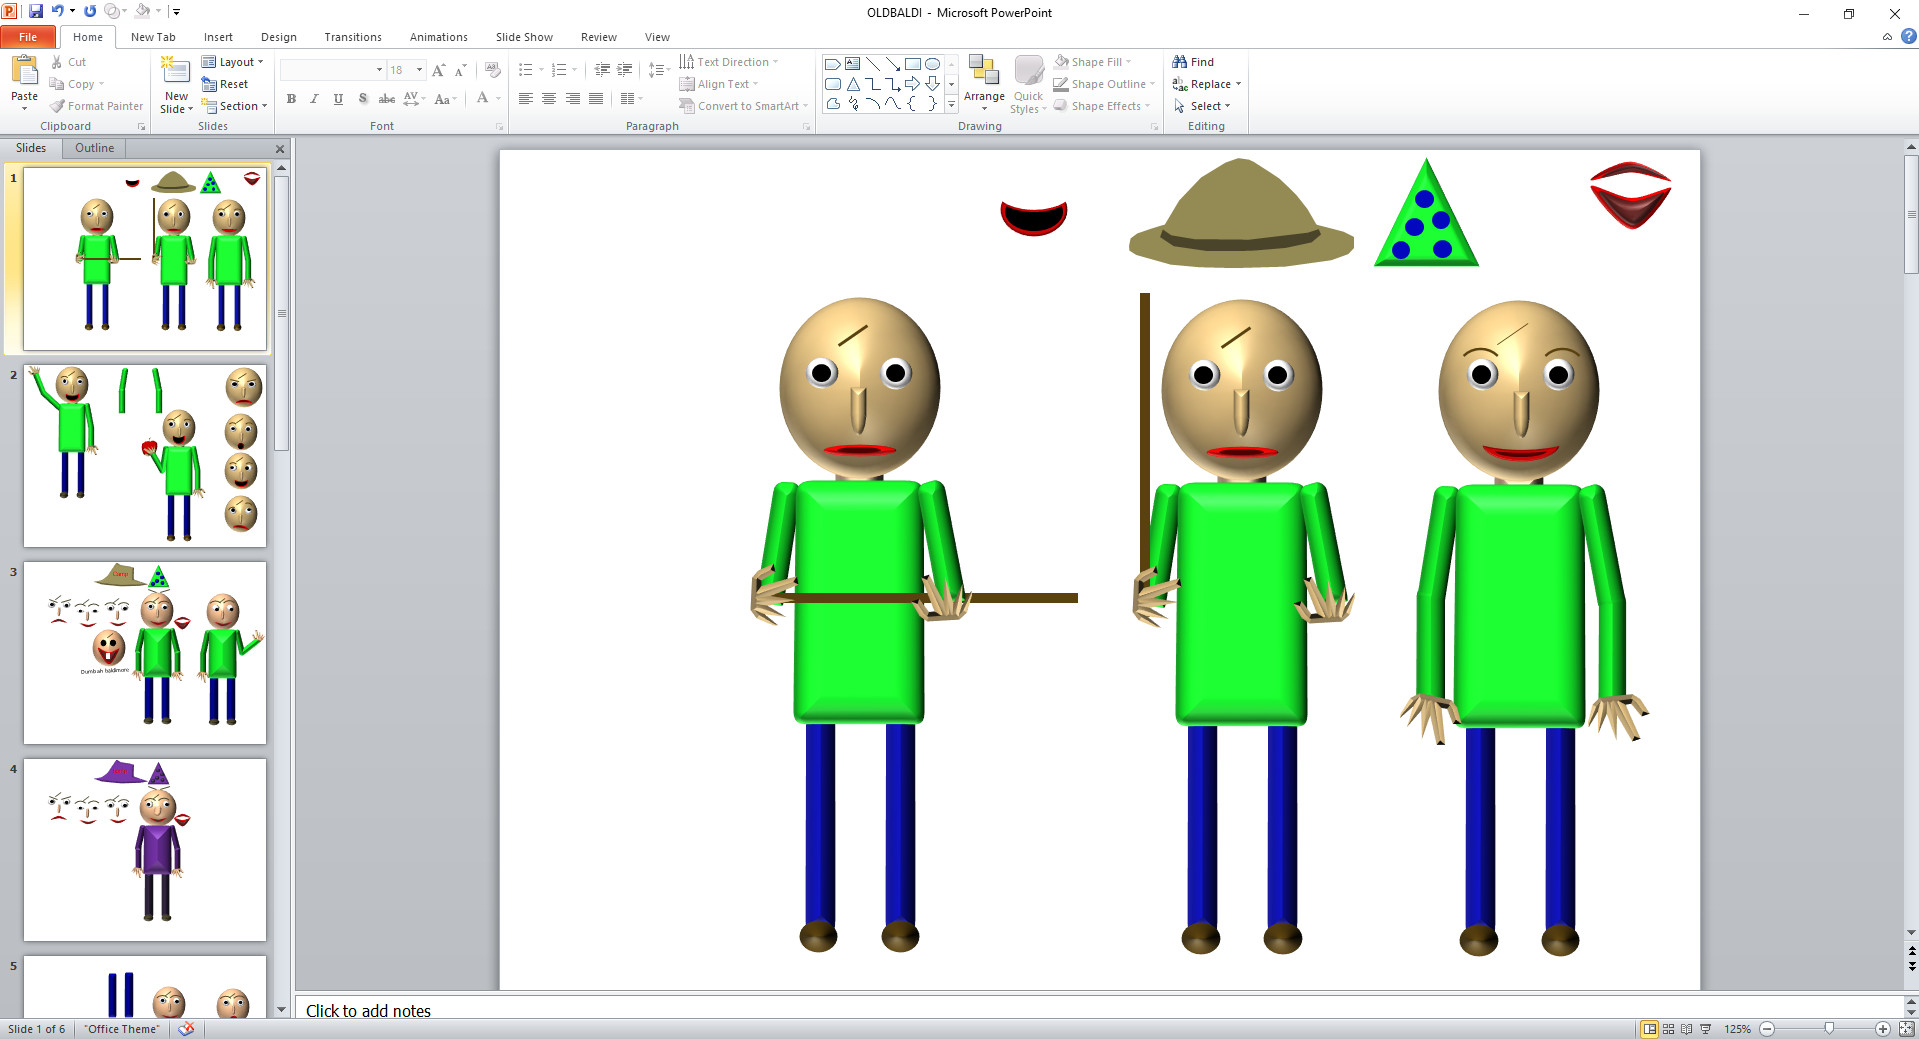Select the Oval shape tool
Viewport: 1919px width, 1039px height.
click(932, 64)
